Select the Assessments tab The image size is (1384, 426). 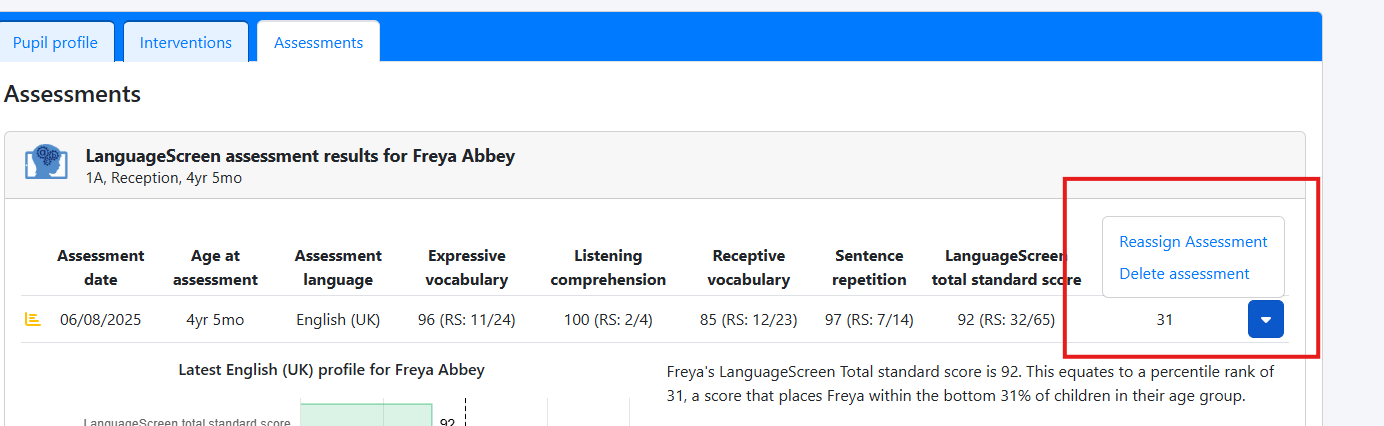point(318,43)
